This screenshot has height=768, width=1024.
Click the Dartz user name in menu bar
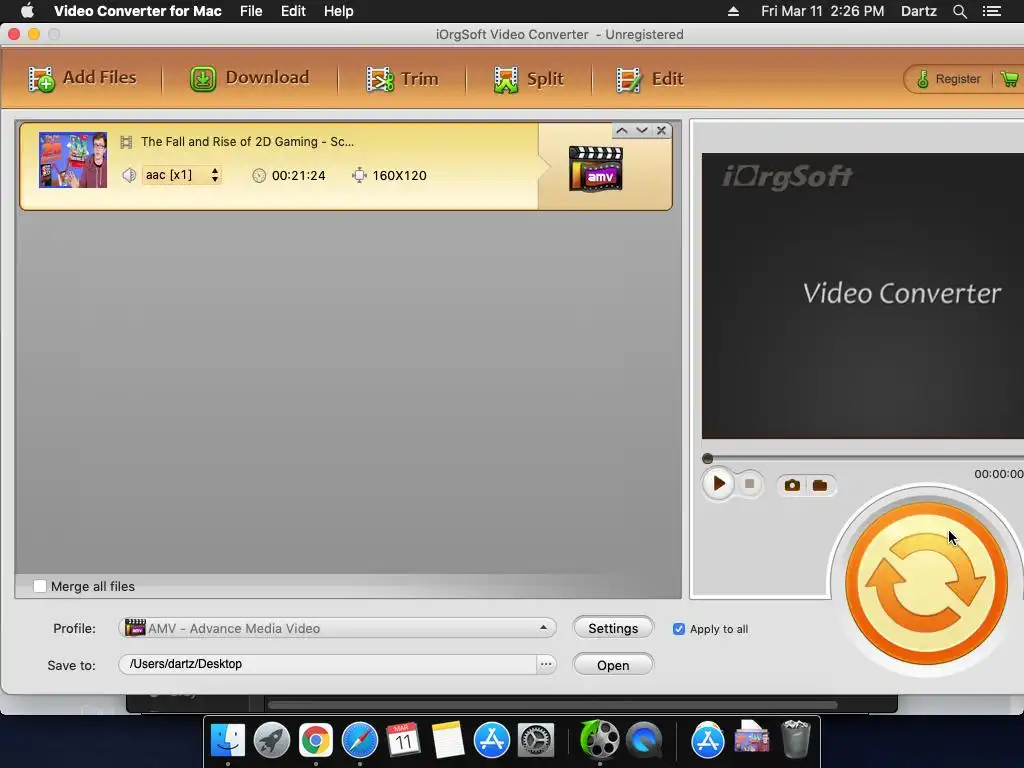pyautogui.click(x=919, y=11)
